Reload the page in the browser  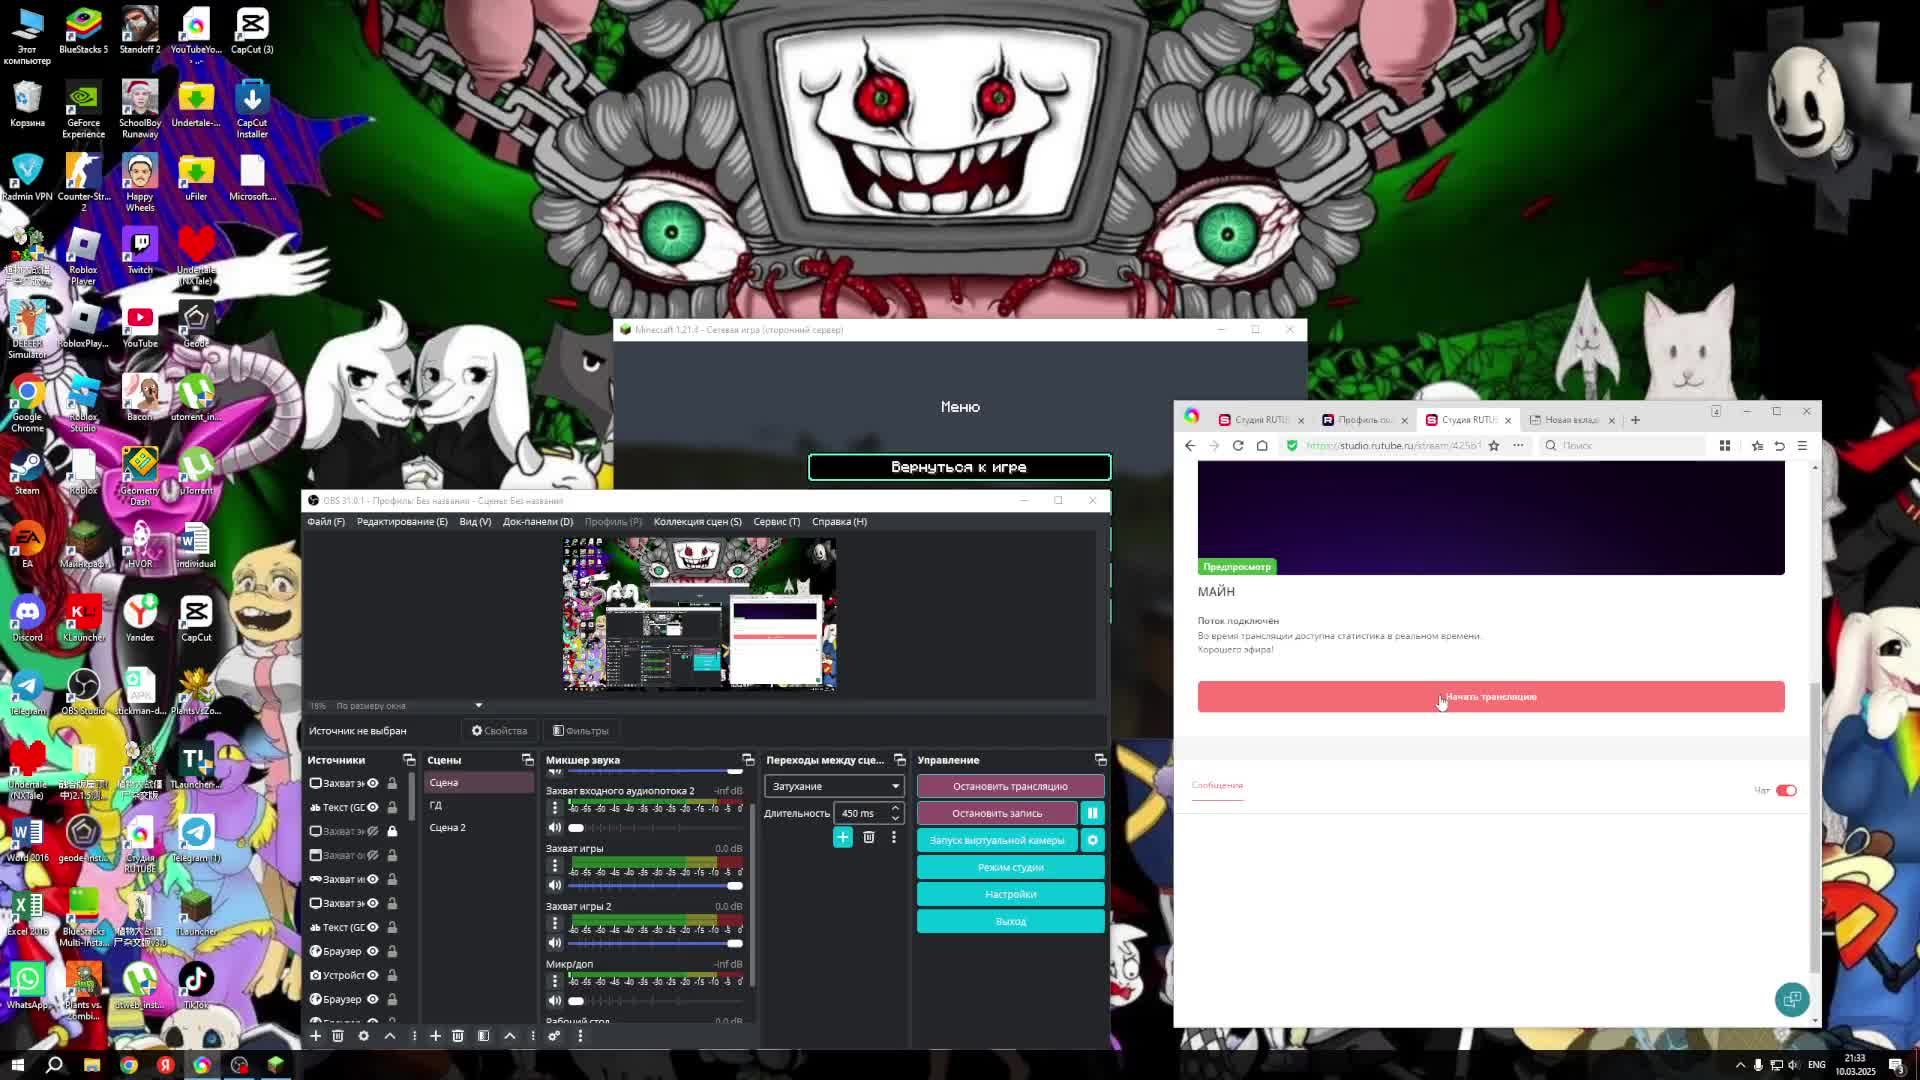[1238, 446]
